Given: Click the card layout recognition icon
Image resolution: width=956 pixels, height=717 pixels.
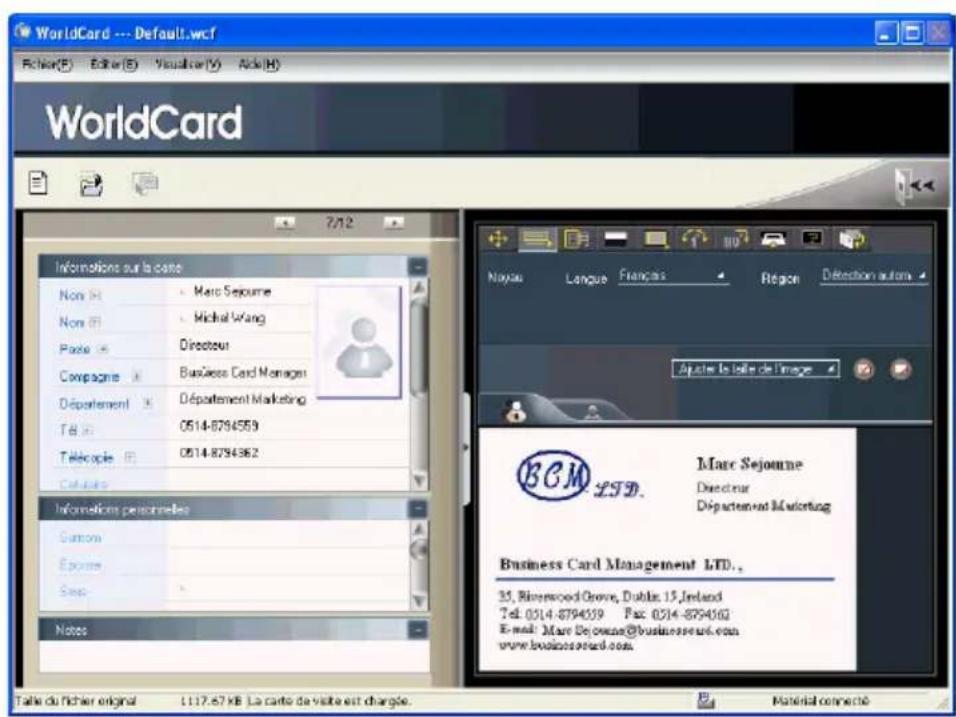Looking at the screenshot, I should [x=576, y=240].
